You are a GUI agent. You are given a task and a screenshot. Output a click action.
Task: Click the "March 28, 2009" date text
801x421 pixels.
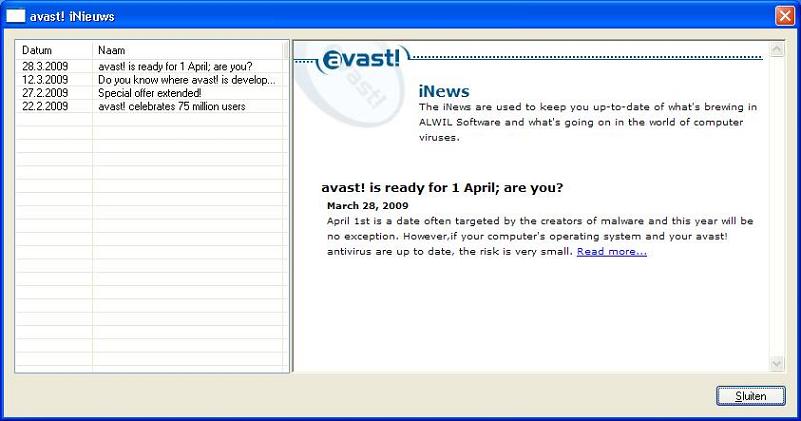(367, 206)
